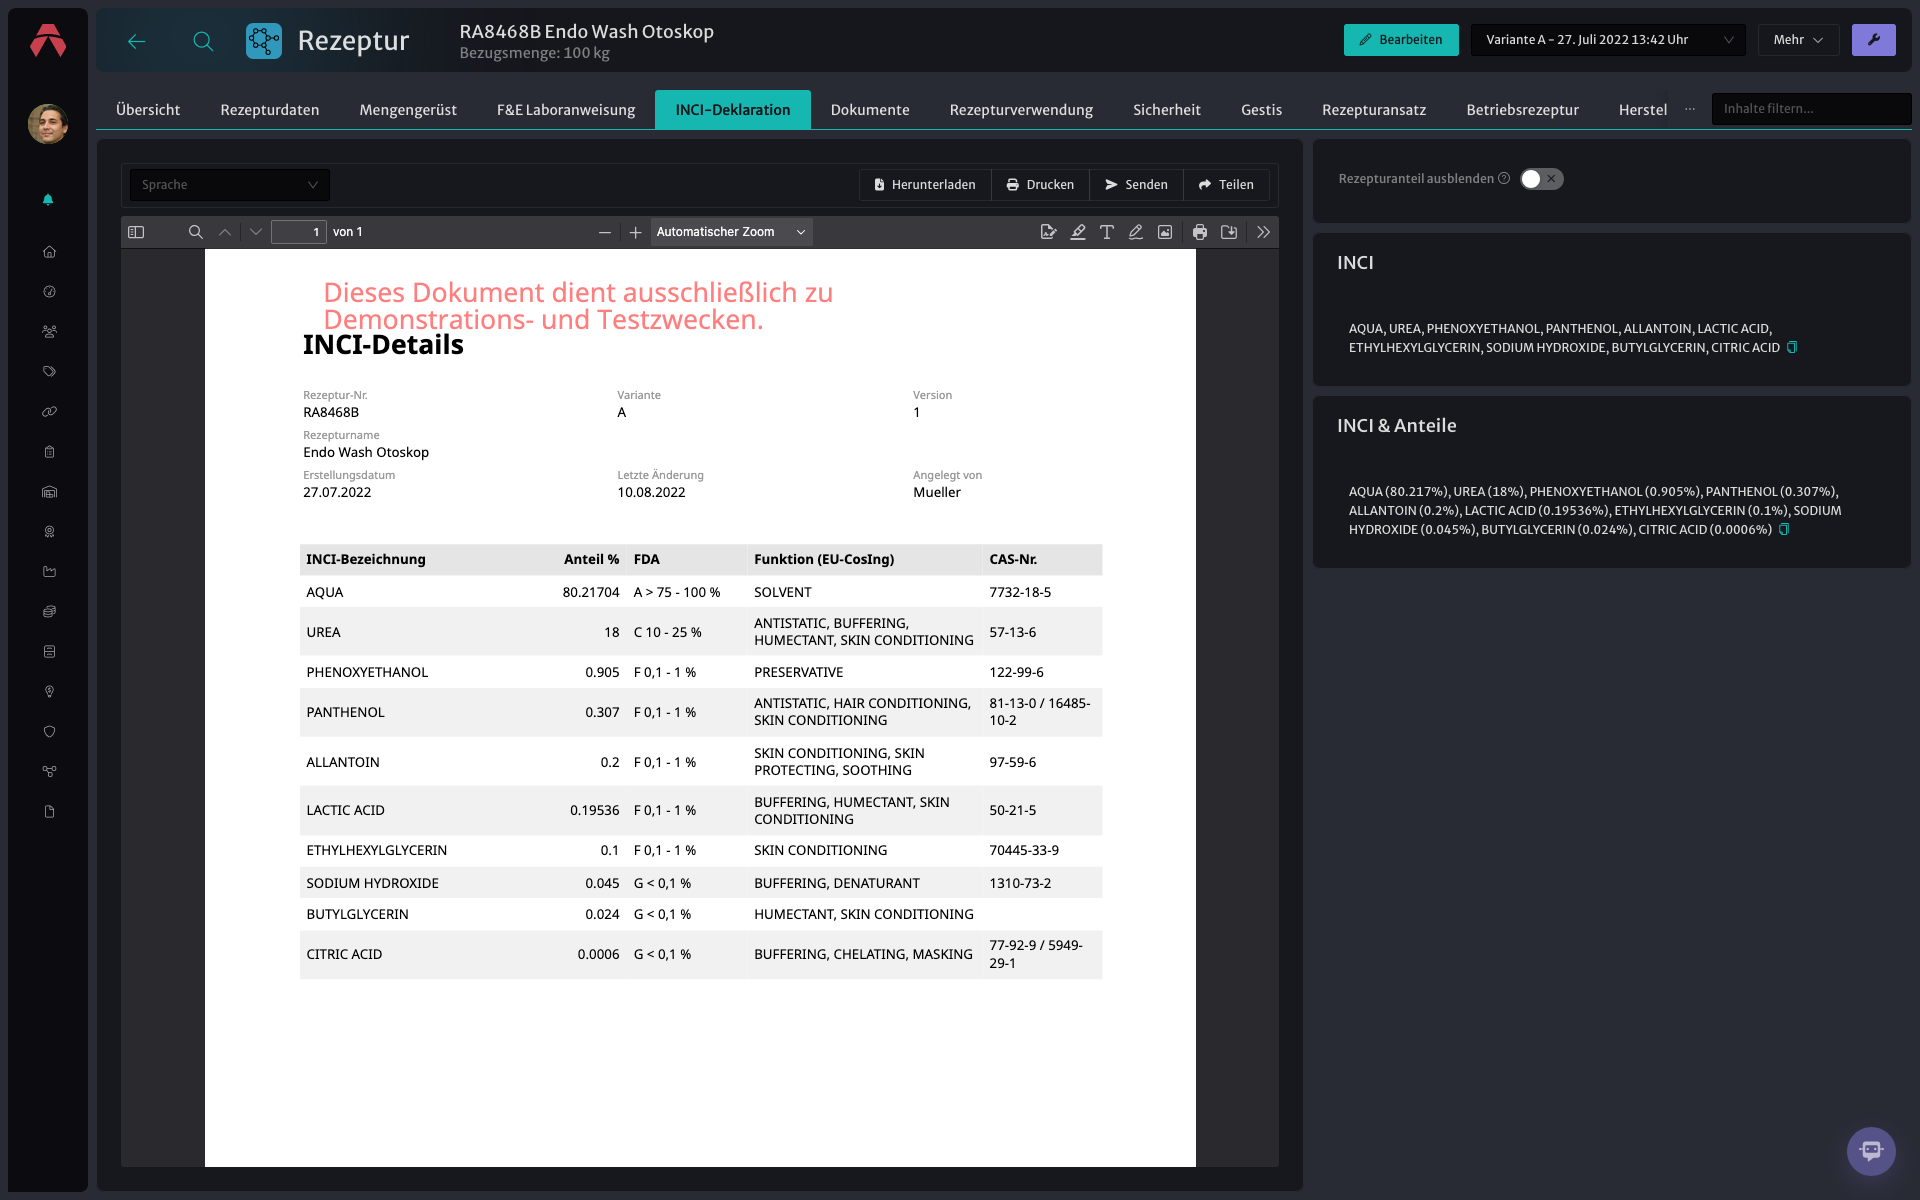Viewport: 1920px width, 1200px height.
Task: Switch to the Mengengerüst tab
Action: (x=408, y=110)
